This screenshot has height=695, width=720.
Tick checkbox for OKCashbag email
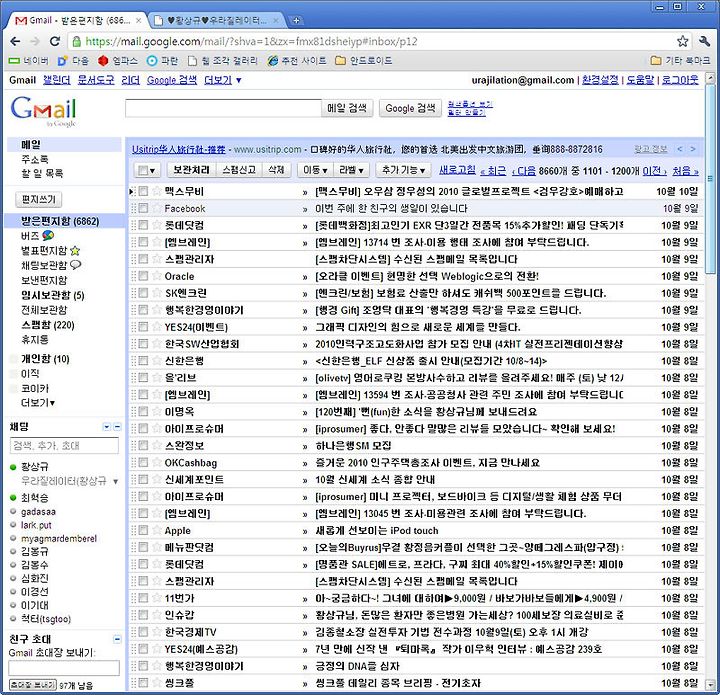click(x=143, y=462)
